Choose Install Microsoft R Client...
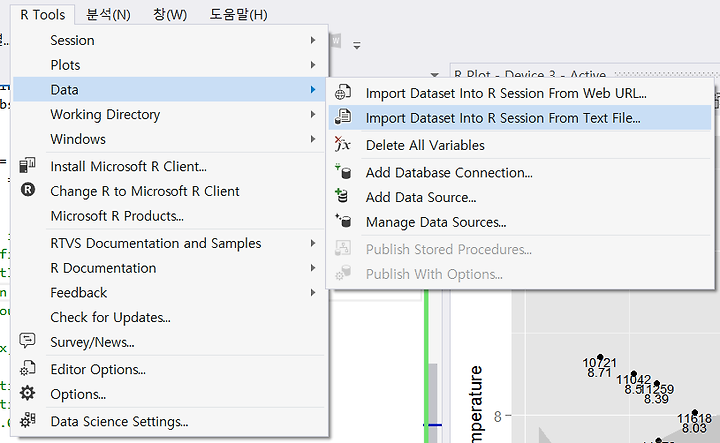This screenshot has height=443, width=720. (171, 166)
